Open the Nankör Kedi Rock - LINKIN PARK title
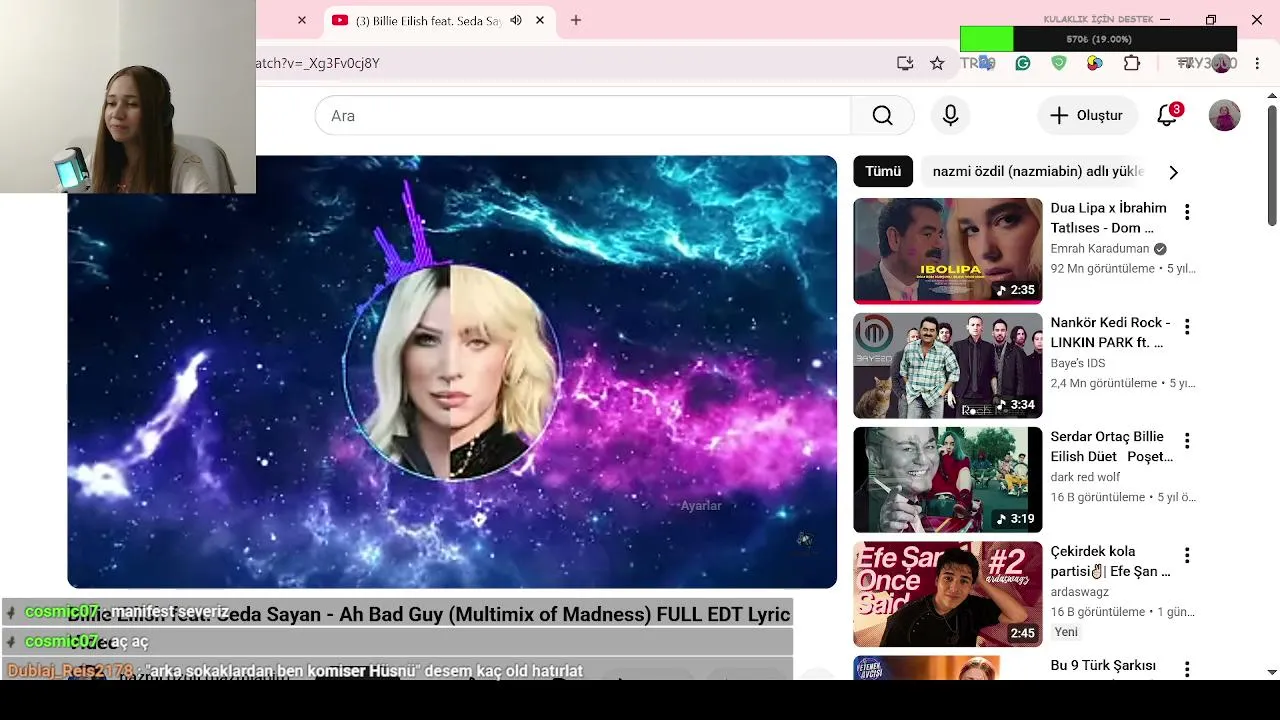 pos(1110,332)
